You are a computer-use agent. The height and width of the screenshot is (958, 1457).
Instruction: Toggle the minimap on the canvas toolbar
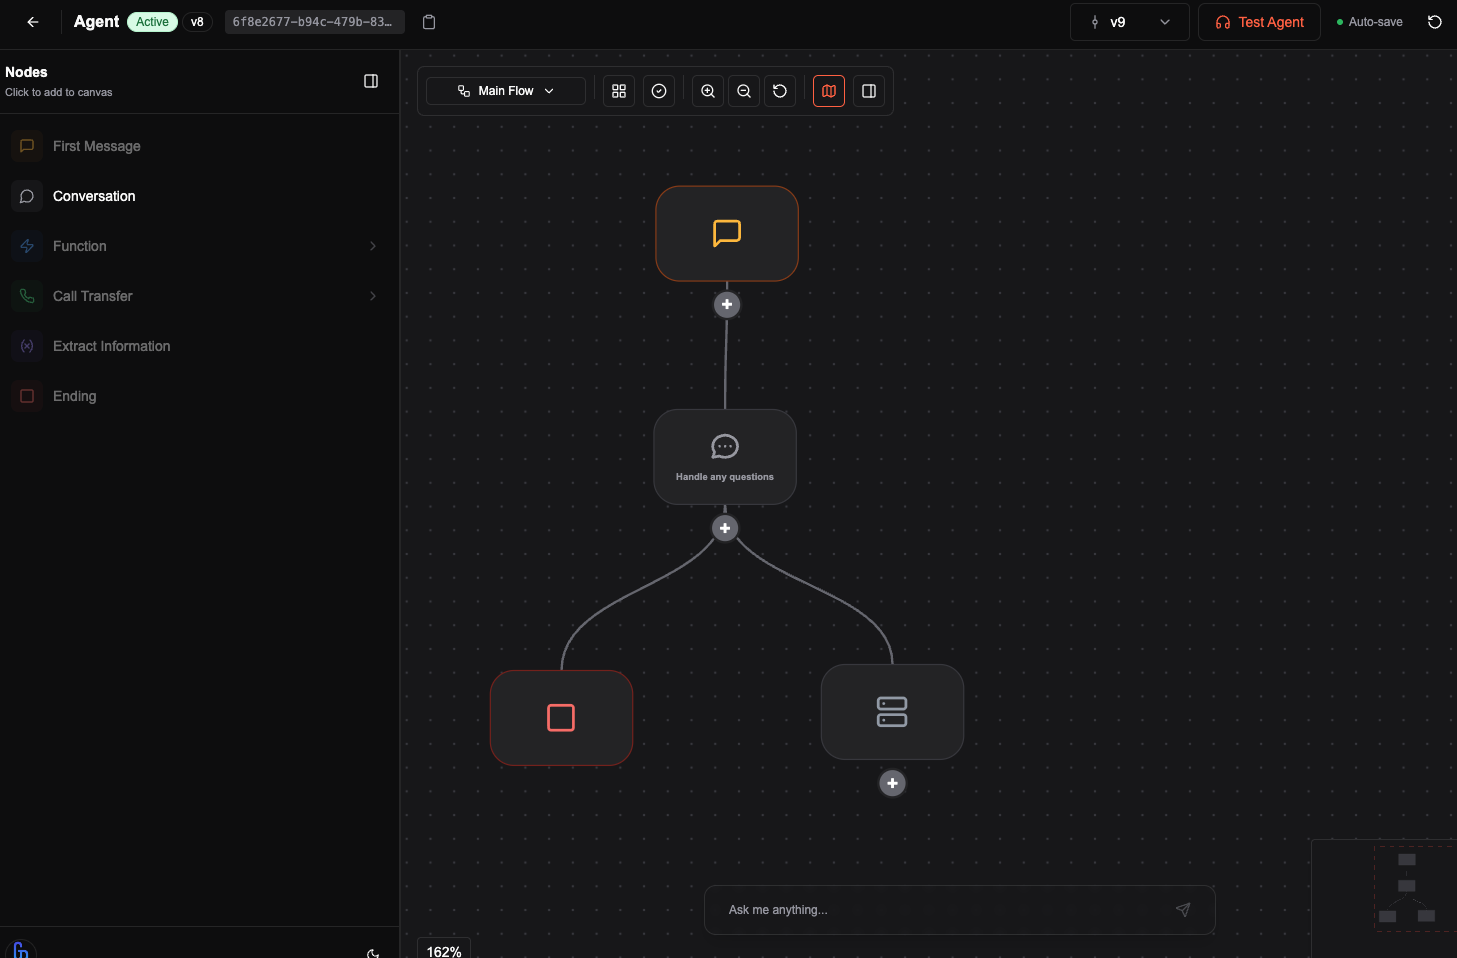point(828,91)
